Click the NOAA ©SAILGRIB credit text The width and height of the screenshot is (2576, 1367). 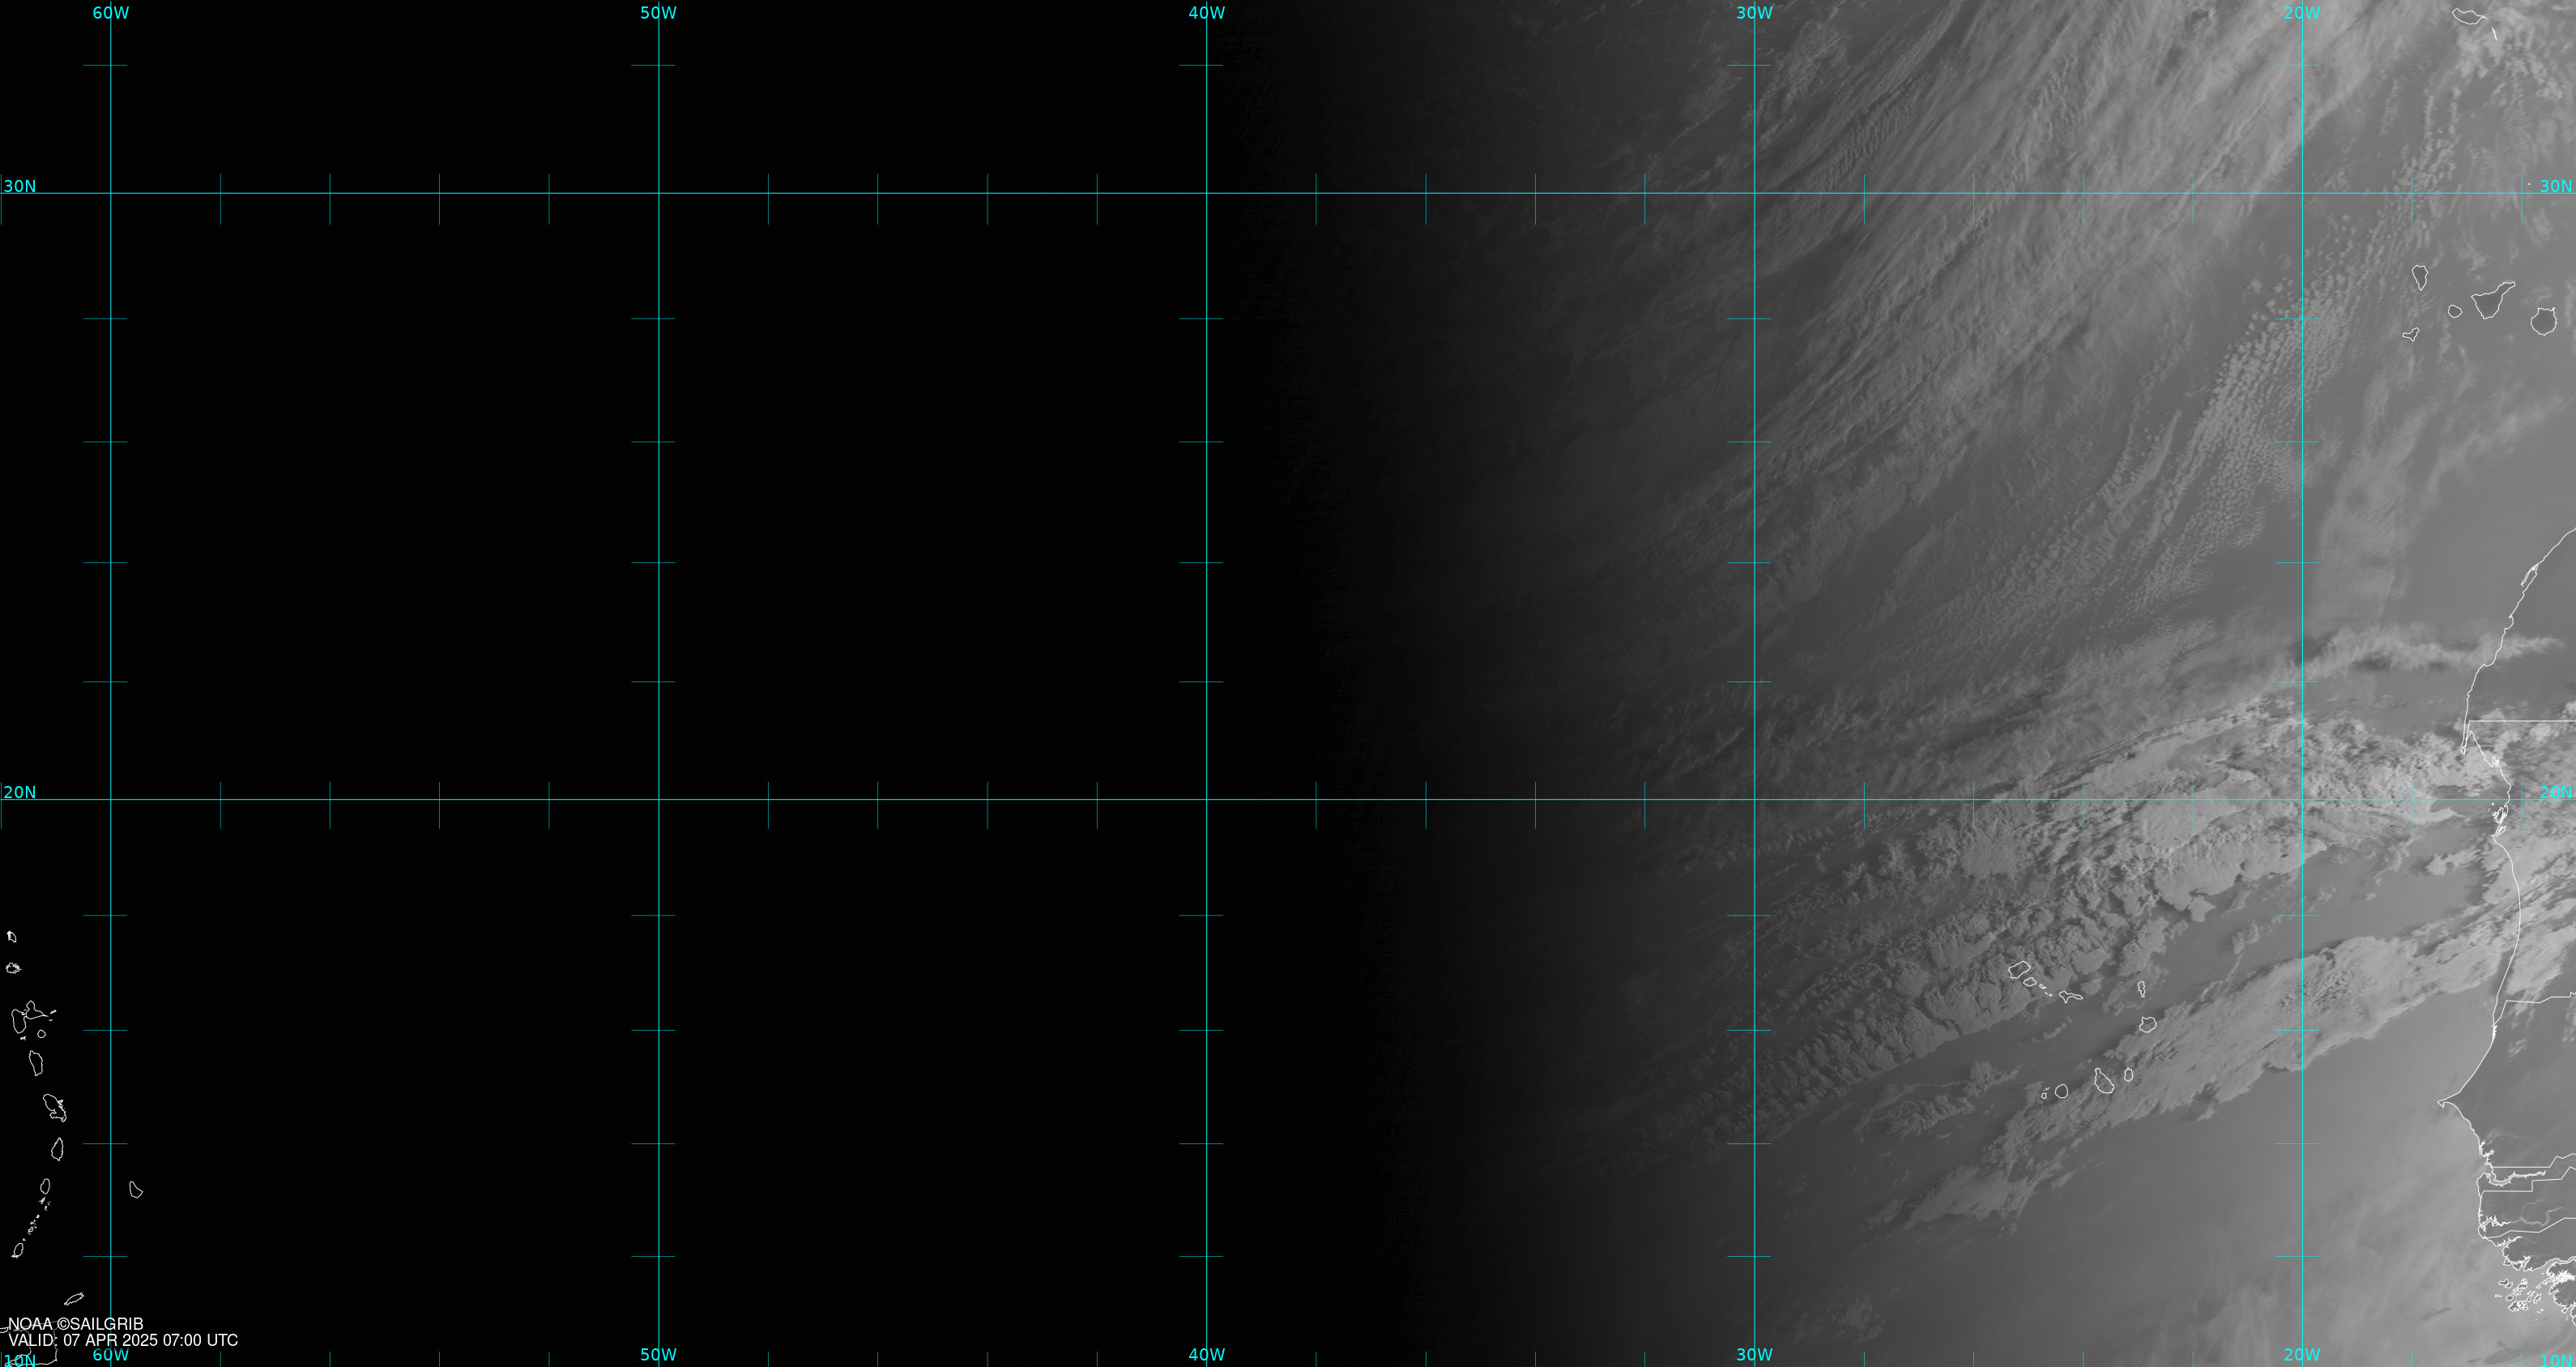coord(76,1324)
